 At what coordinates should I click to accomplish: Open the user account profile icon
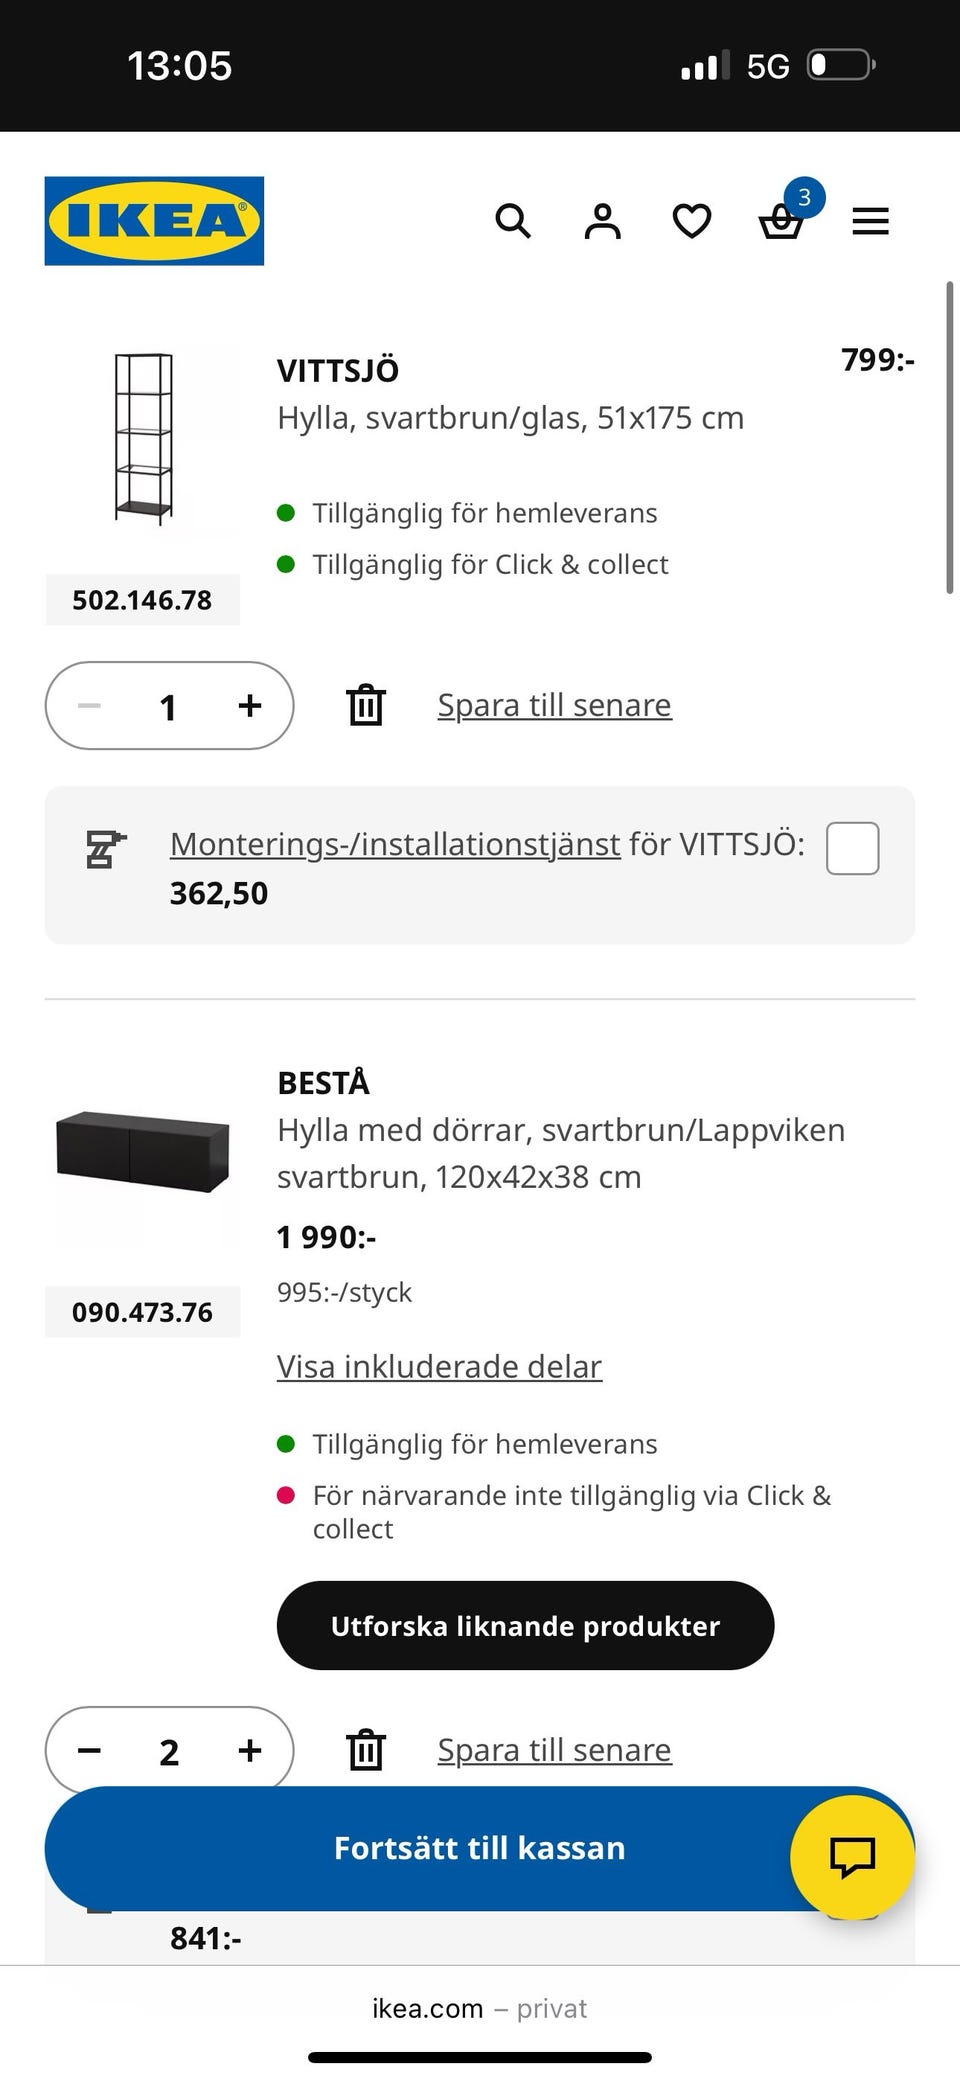[602, 221]
